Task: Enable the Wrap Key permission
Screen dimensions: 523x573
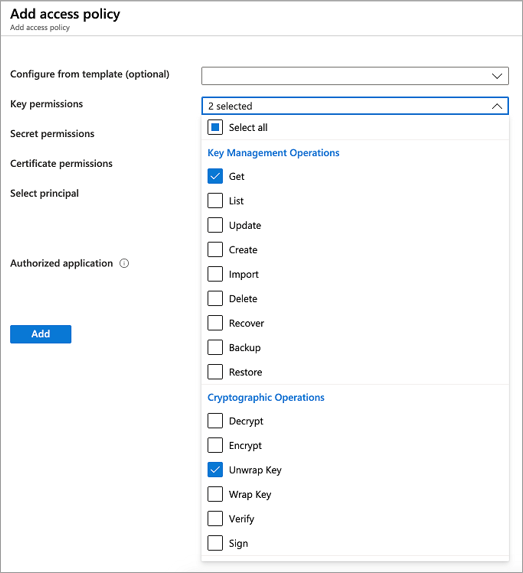Action: click(215, 494)
